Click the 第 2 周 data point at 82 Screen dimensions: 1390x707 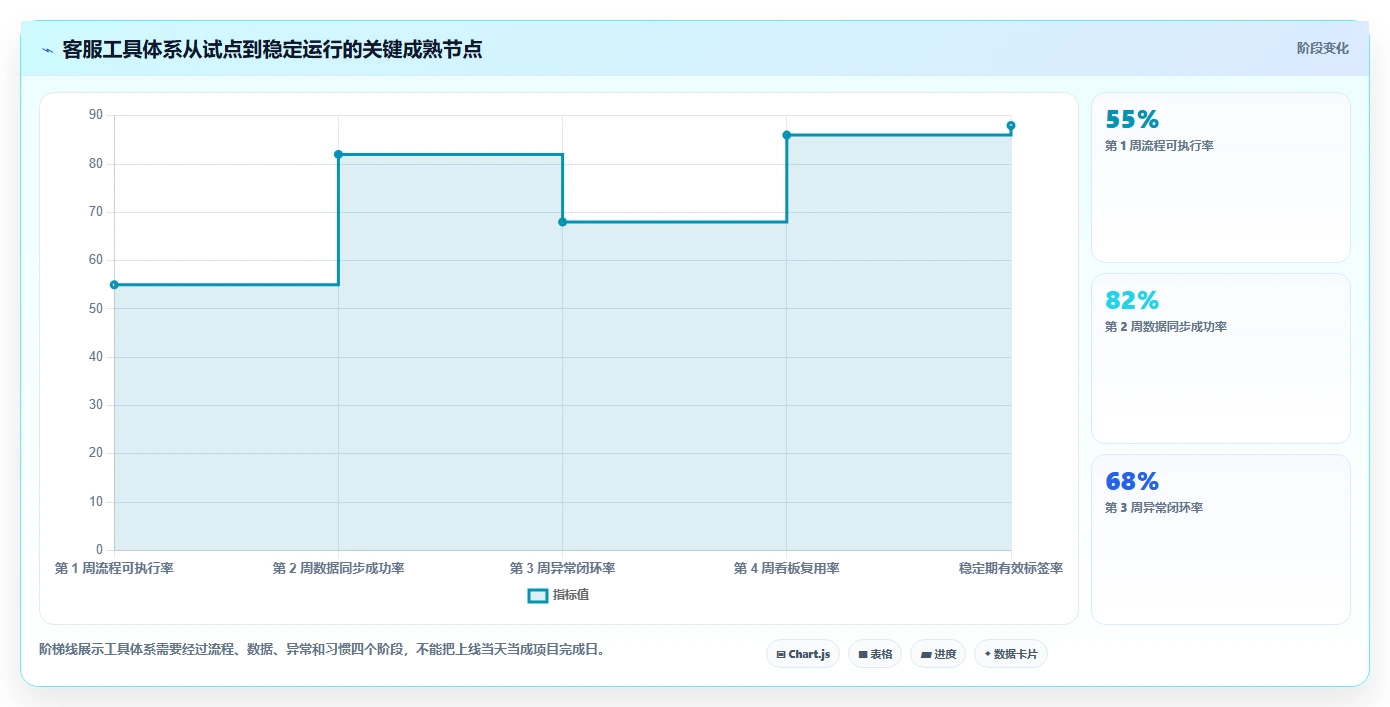coord(338,154)
